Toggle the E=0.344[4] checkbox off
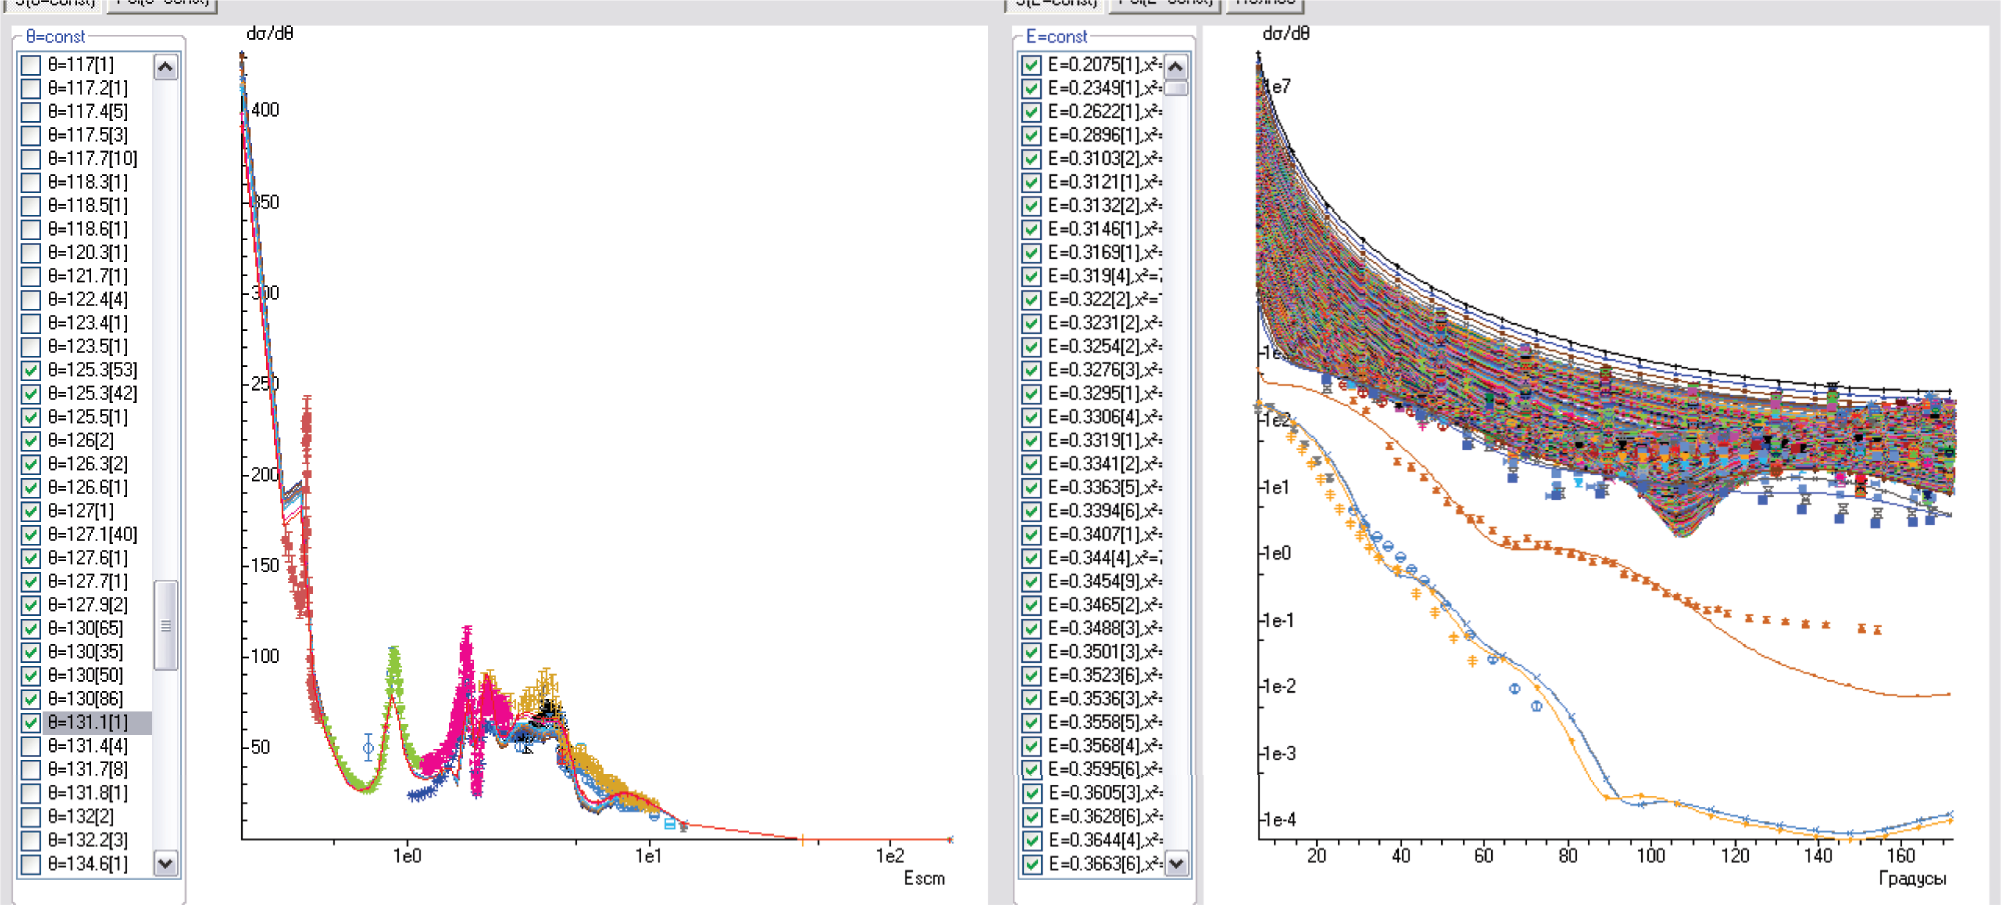Image resolution: width=2001 pixels, height=905 pixels. pyautogui.click(x=1031, y=558)
